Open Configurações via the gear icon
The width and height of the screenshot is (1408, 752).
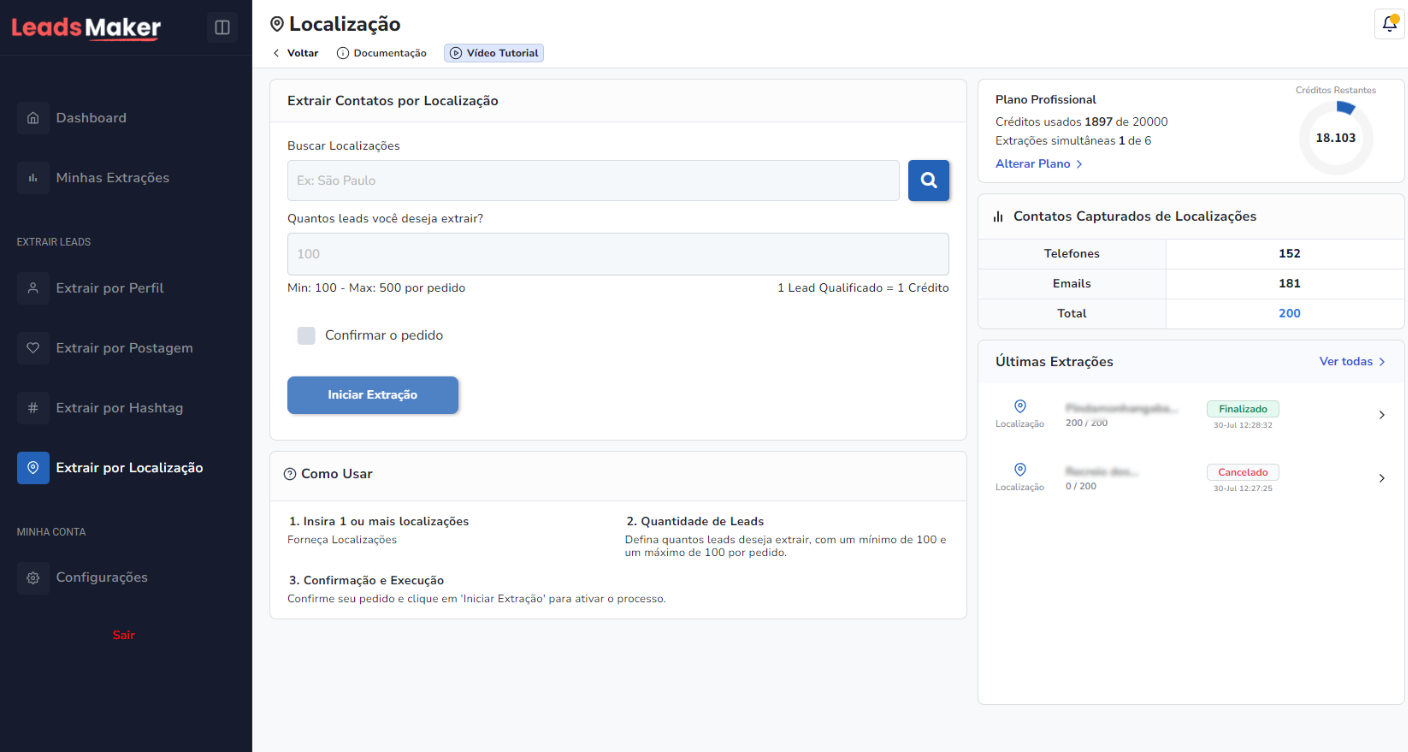[33, 577]
